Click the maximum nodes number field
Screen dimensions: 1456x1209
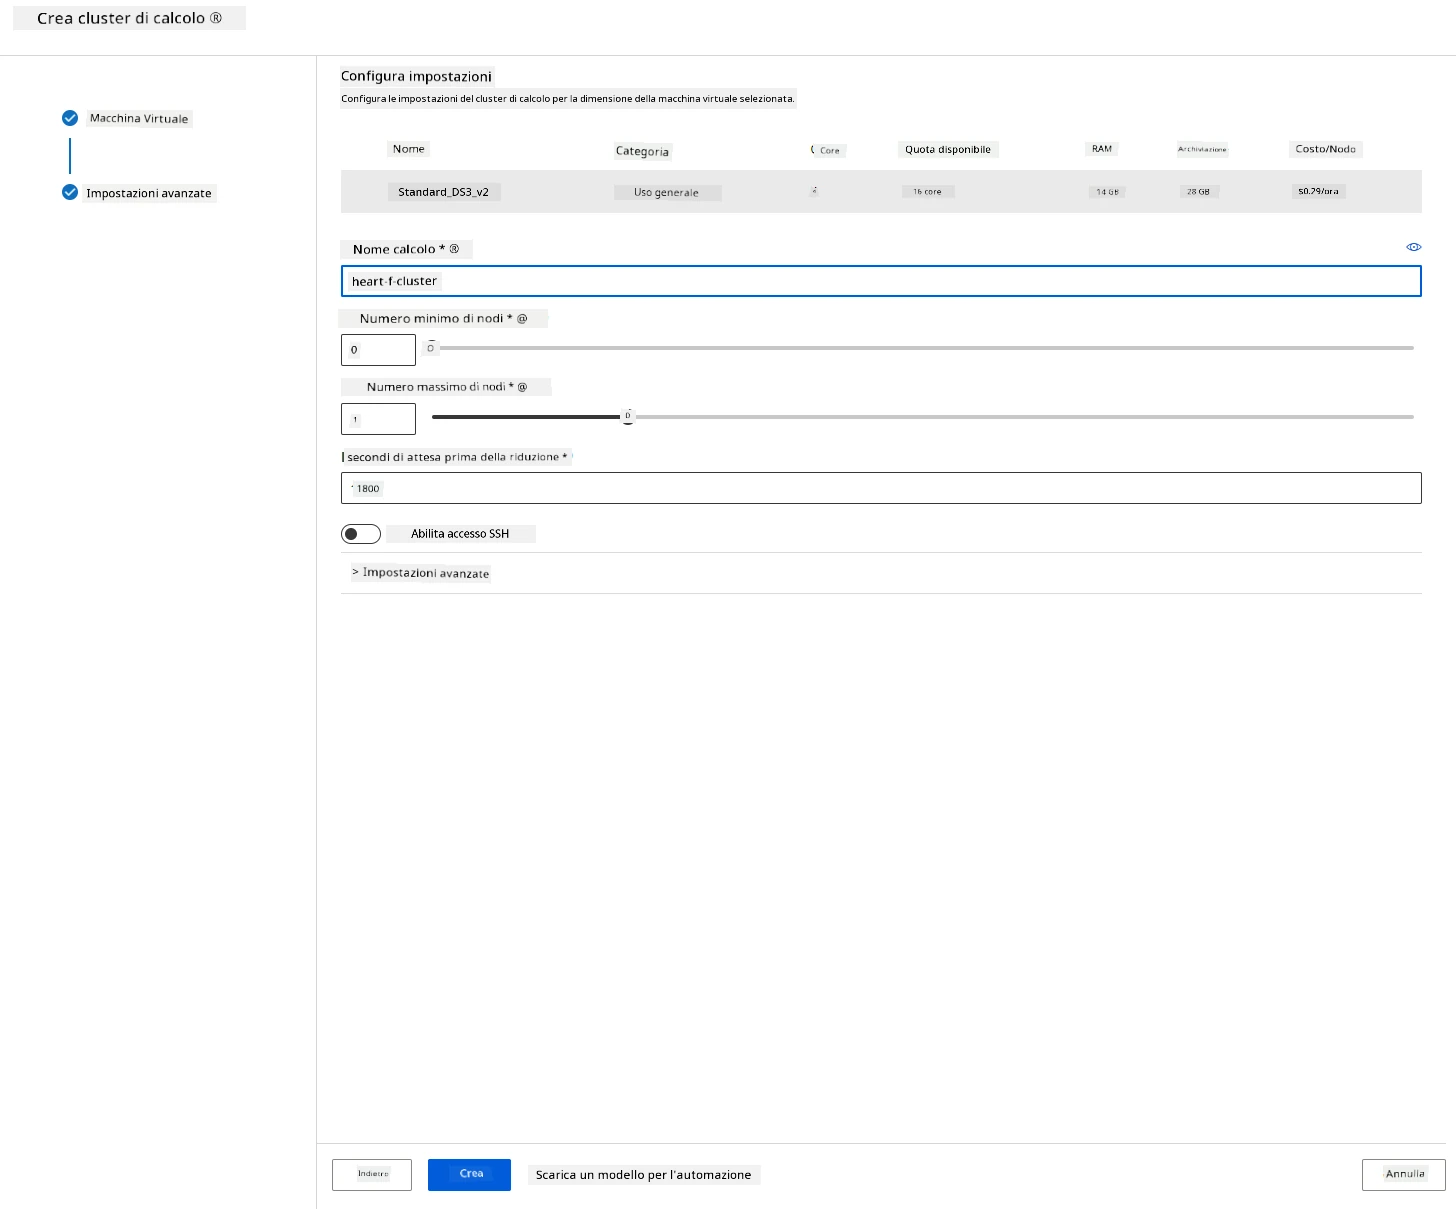pos(378,419)
